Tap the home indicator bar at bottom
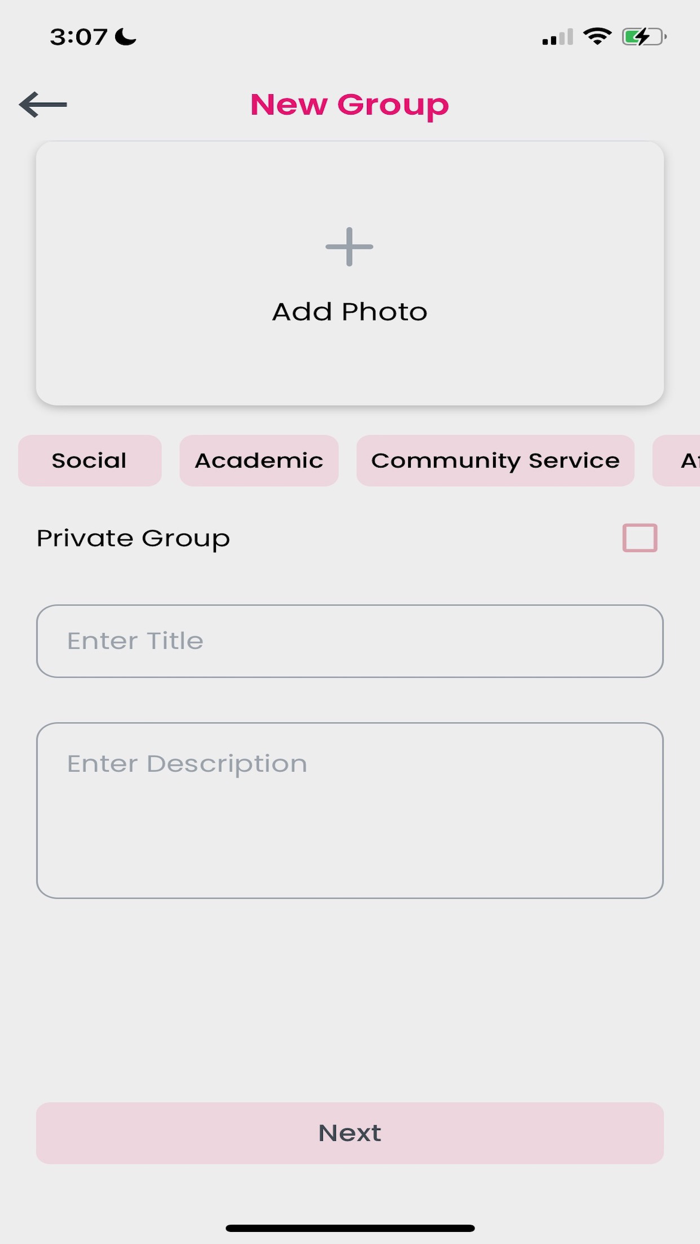The width and height of the screenshot is (700, 1244). (349, 1224)
